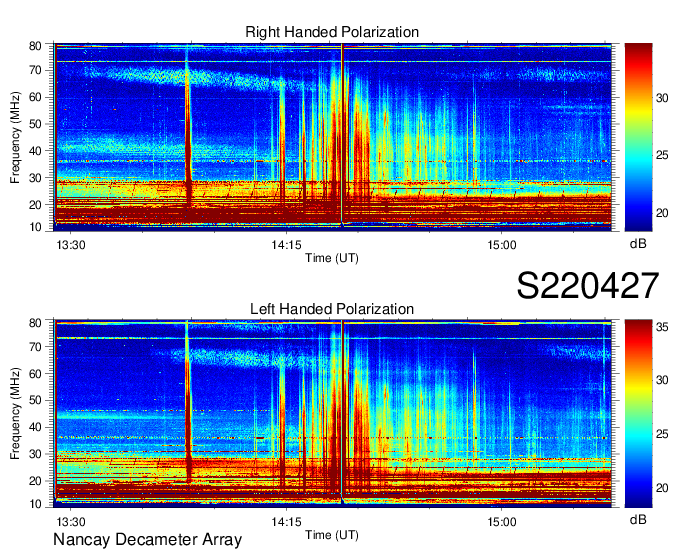Click the 40 frequency tick on bottom plot
This screenshot has width=680, height=552.
point(35,427)
